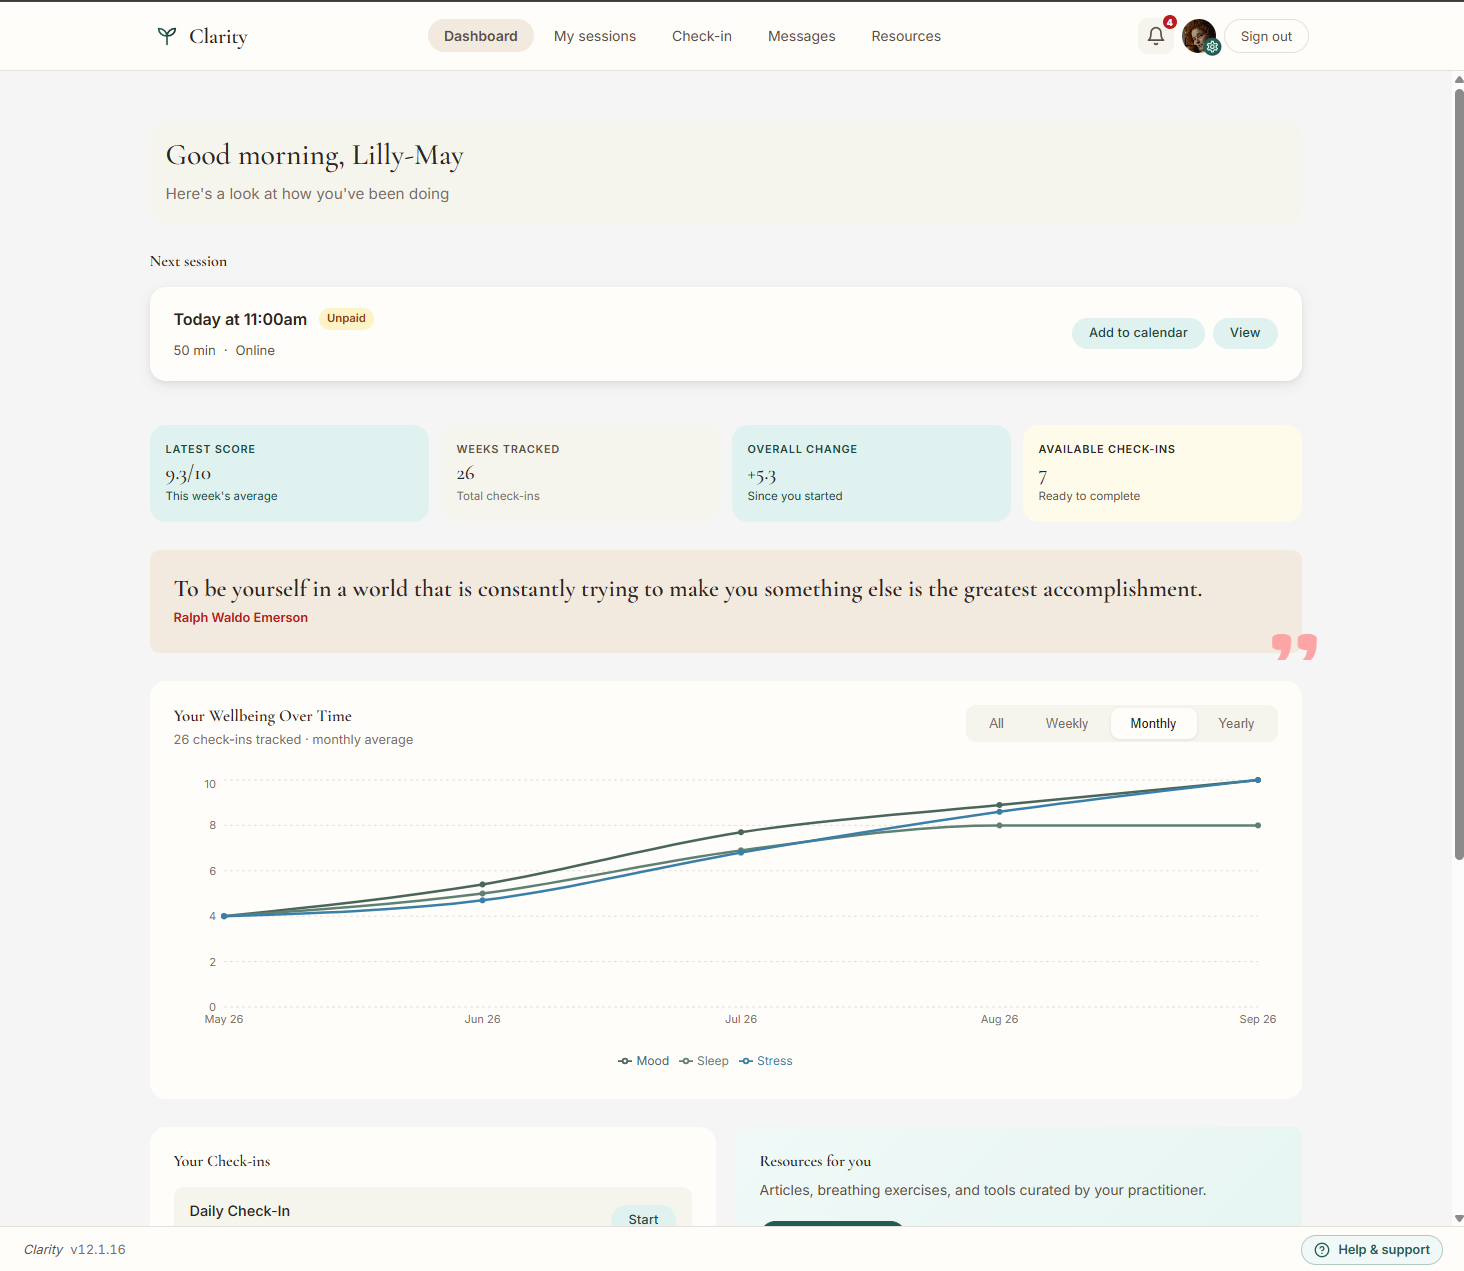Click the Jul 26 axis label
Screen dimensions: 1464x1271
[x=741, y=1019]
